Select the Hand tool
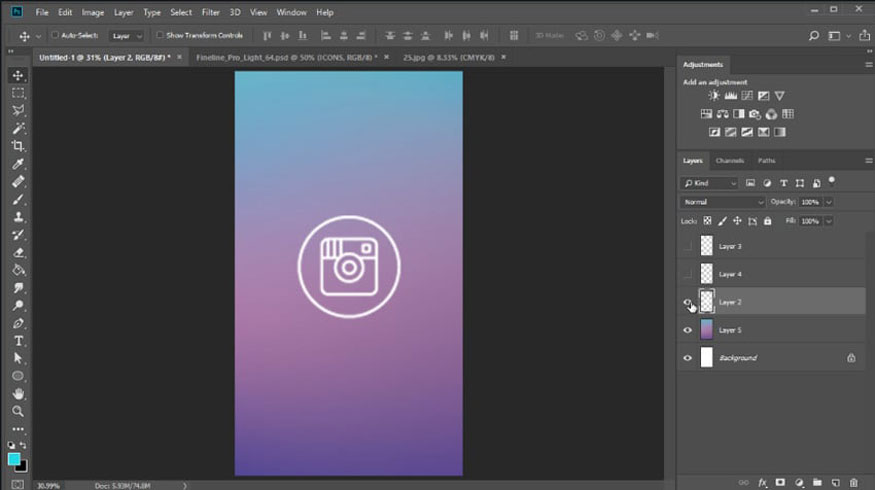 (x=18, y=394)
